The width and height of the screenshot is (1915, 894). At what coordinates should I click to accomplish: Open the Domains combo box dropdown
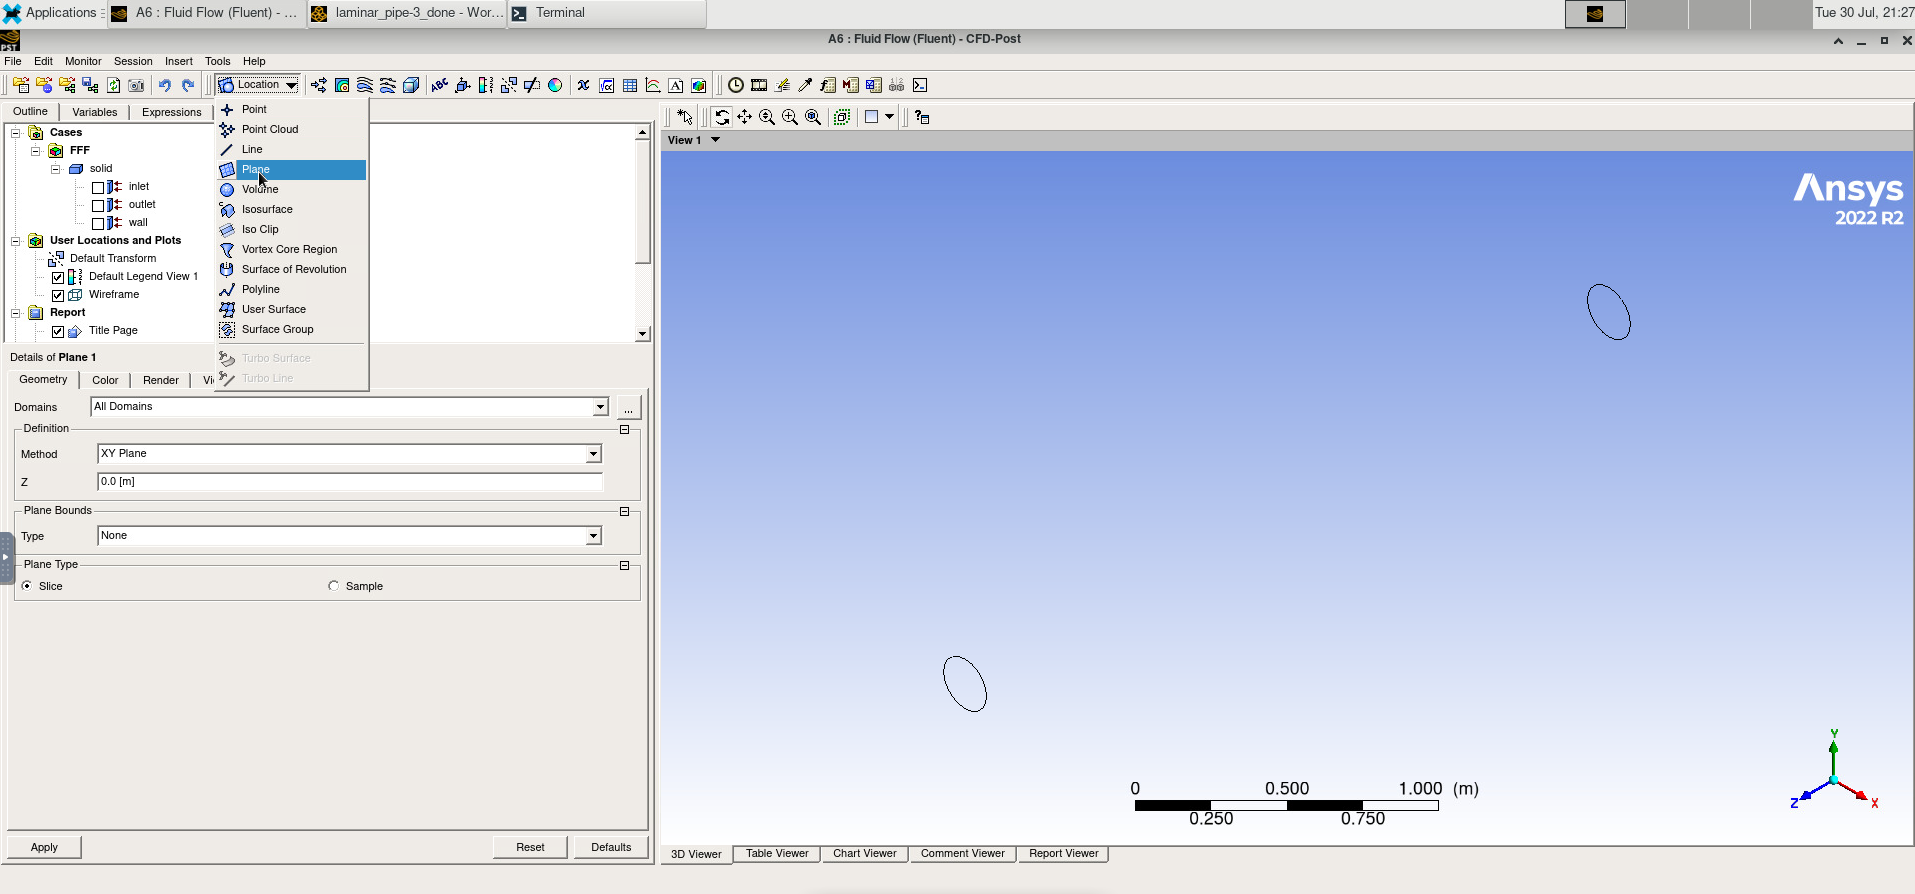click(x=600, y=407)
